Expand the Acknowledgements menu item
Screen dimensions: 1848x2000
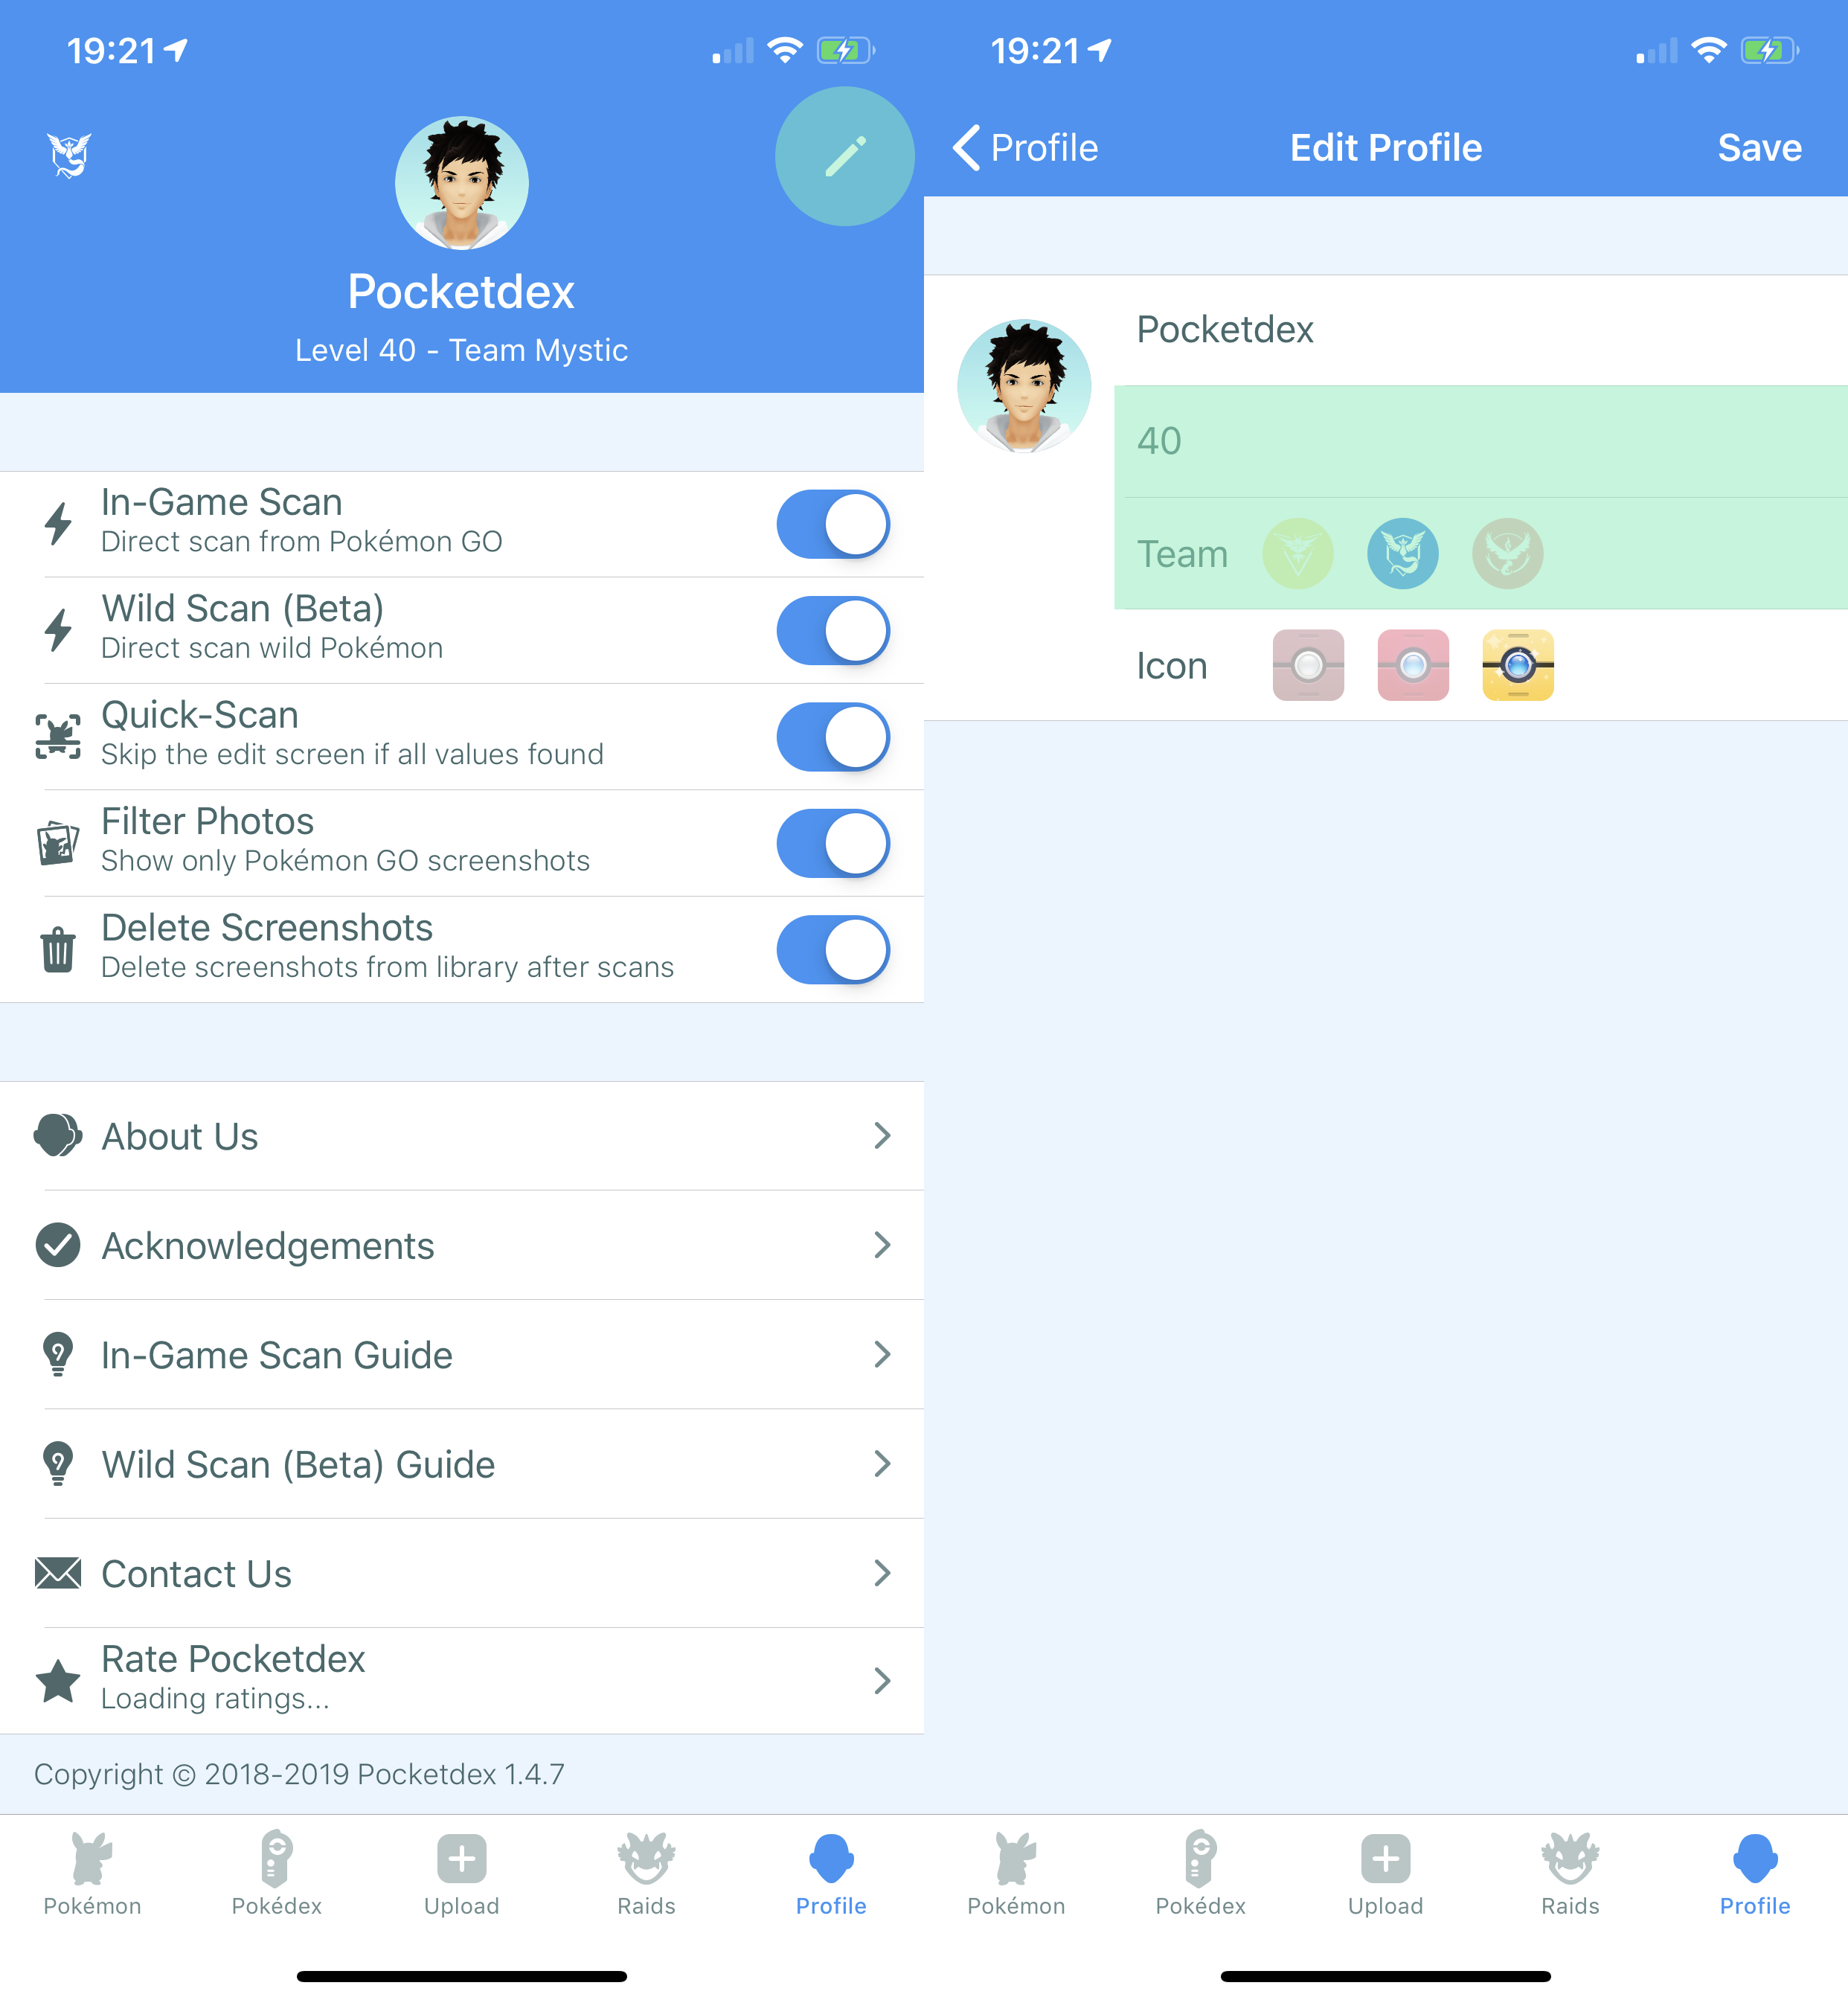[461, 1246]
